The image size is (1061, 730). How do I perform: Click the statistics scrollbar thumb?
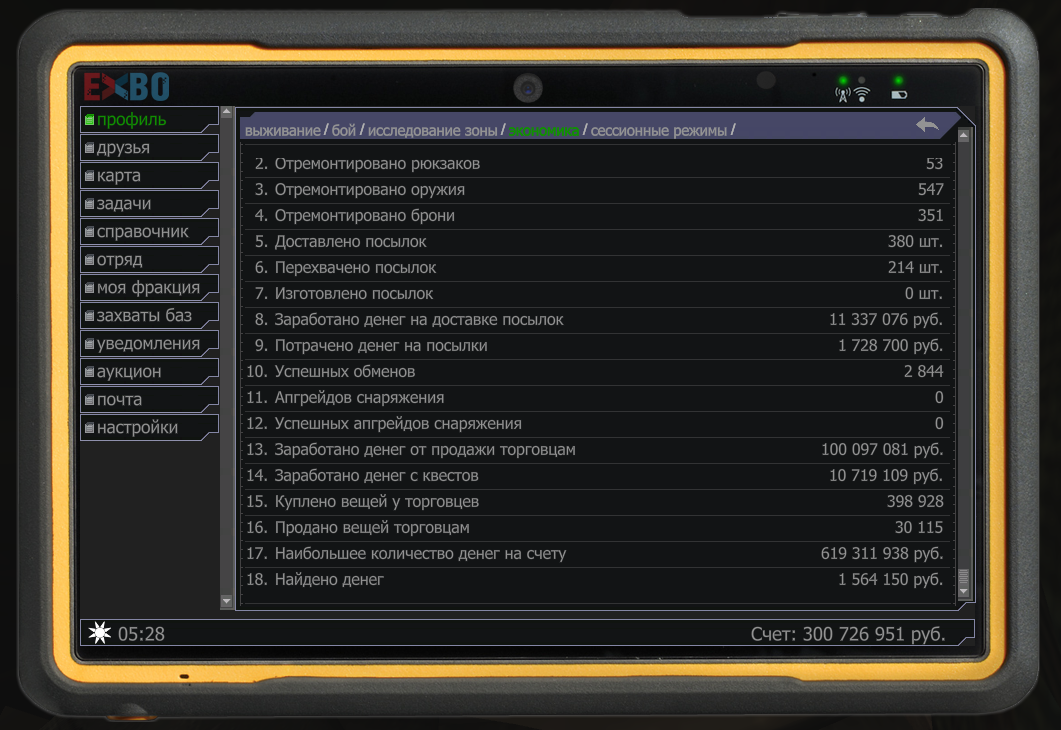964,577
